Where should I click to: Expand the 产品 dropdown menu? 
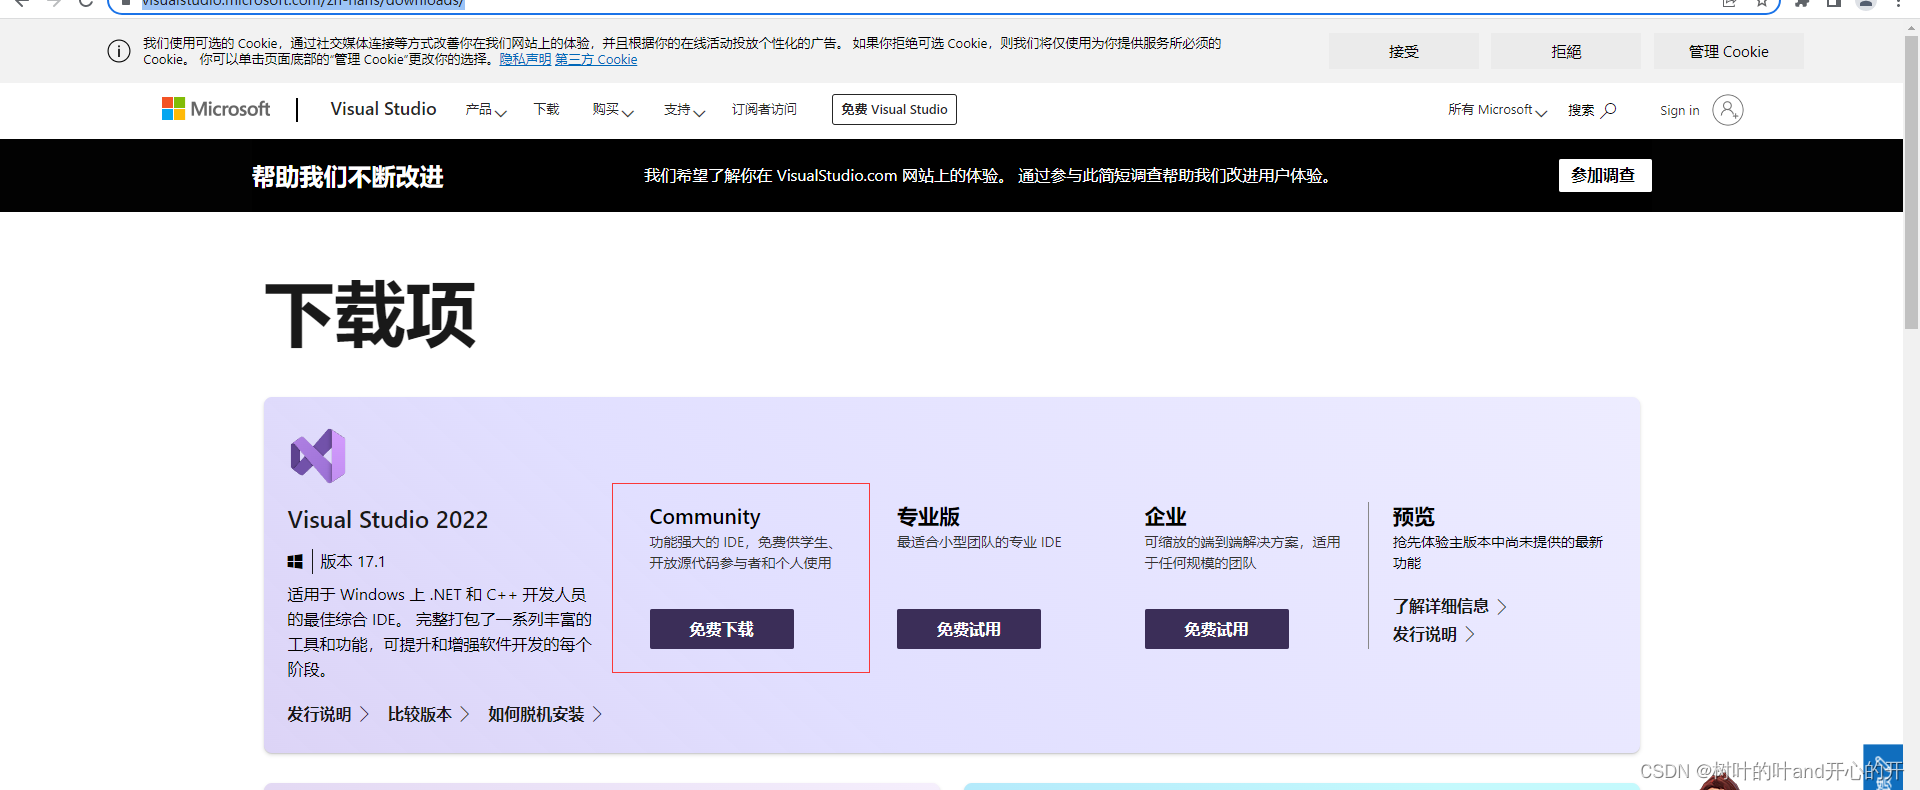pos(486,110)
